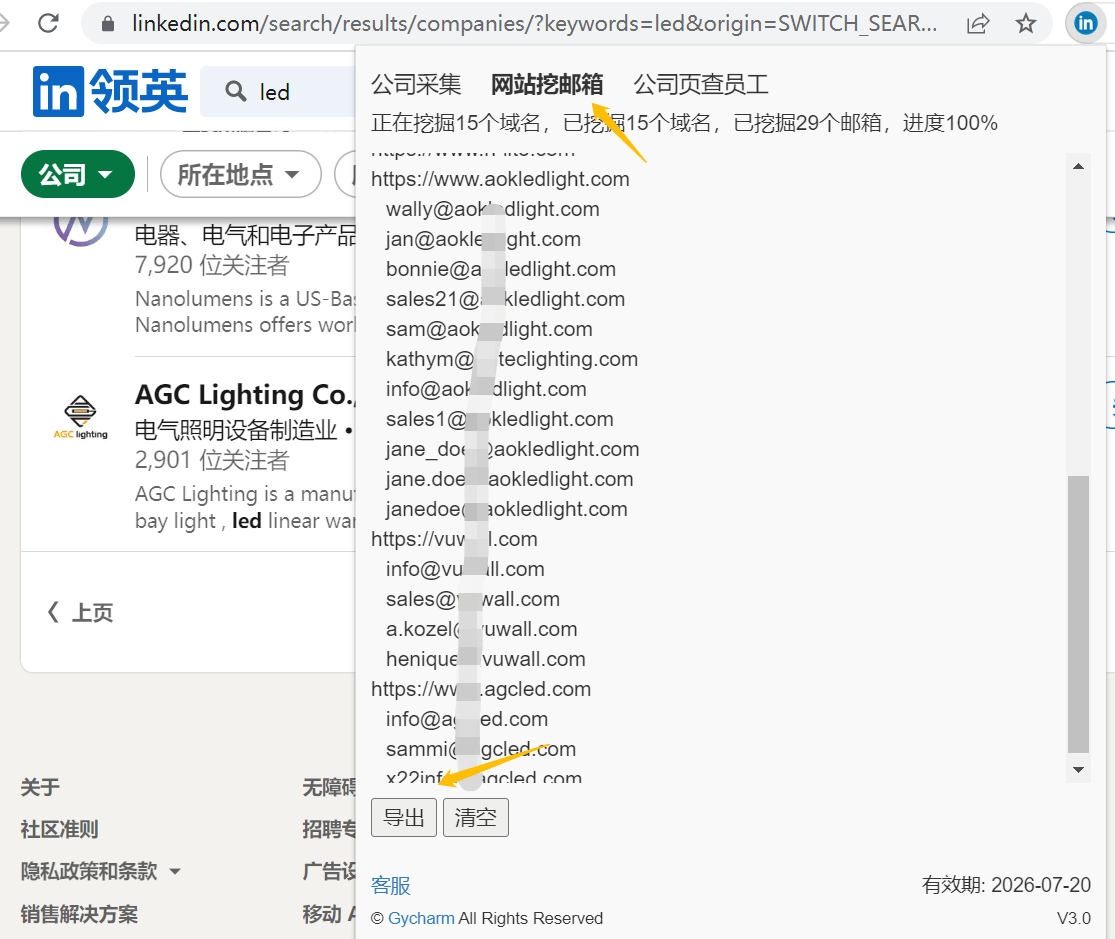Image resolution: width=1115 pixels, height=939 pixels.
Task: Click the lock icon in the address bar
Action: point(107,24)
